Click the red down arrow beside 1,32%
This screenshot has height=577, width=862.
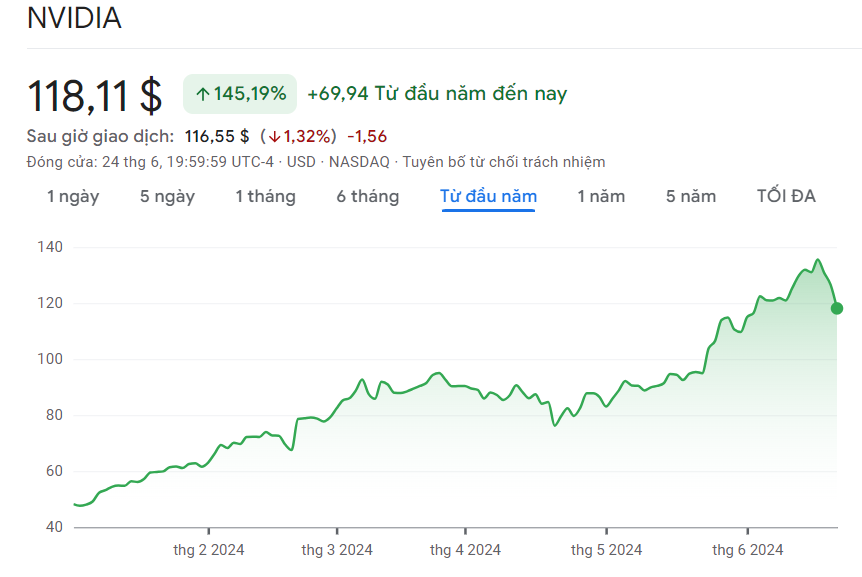(274, 137)
